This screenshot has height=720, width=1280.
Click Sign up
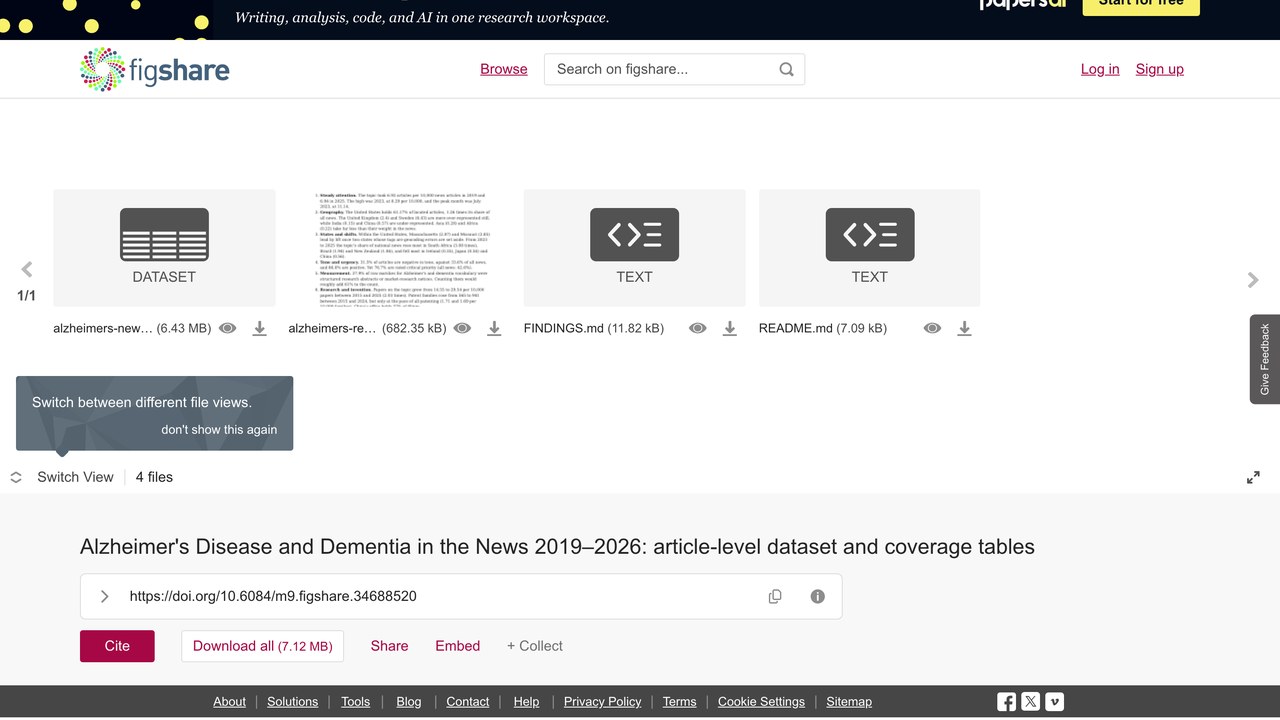pos(1160,69)
